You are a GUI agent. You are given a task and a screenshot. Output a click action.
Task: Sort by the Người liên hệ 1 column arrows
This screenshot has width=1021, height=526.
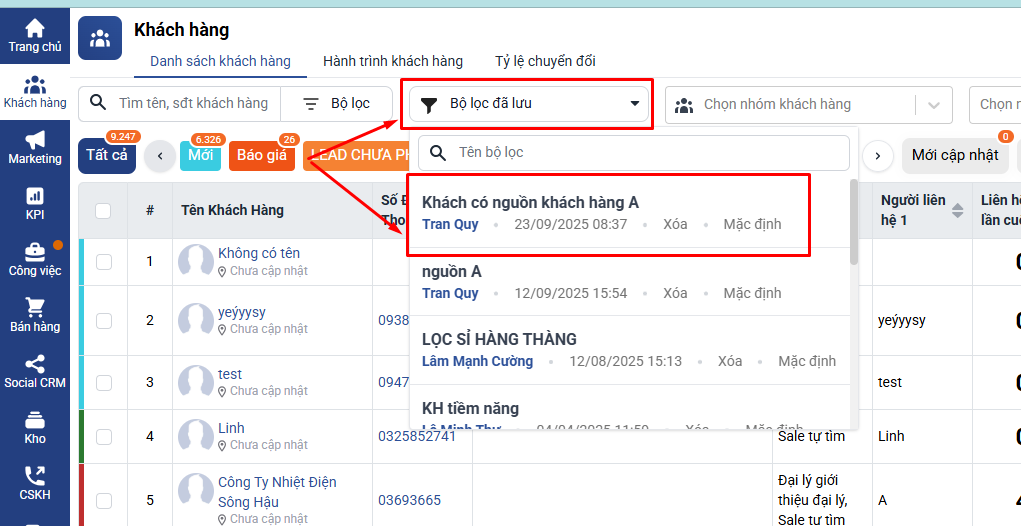[957, 210]
